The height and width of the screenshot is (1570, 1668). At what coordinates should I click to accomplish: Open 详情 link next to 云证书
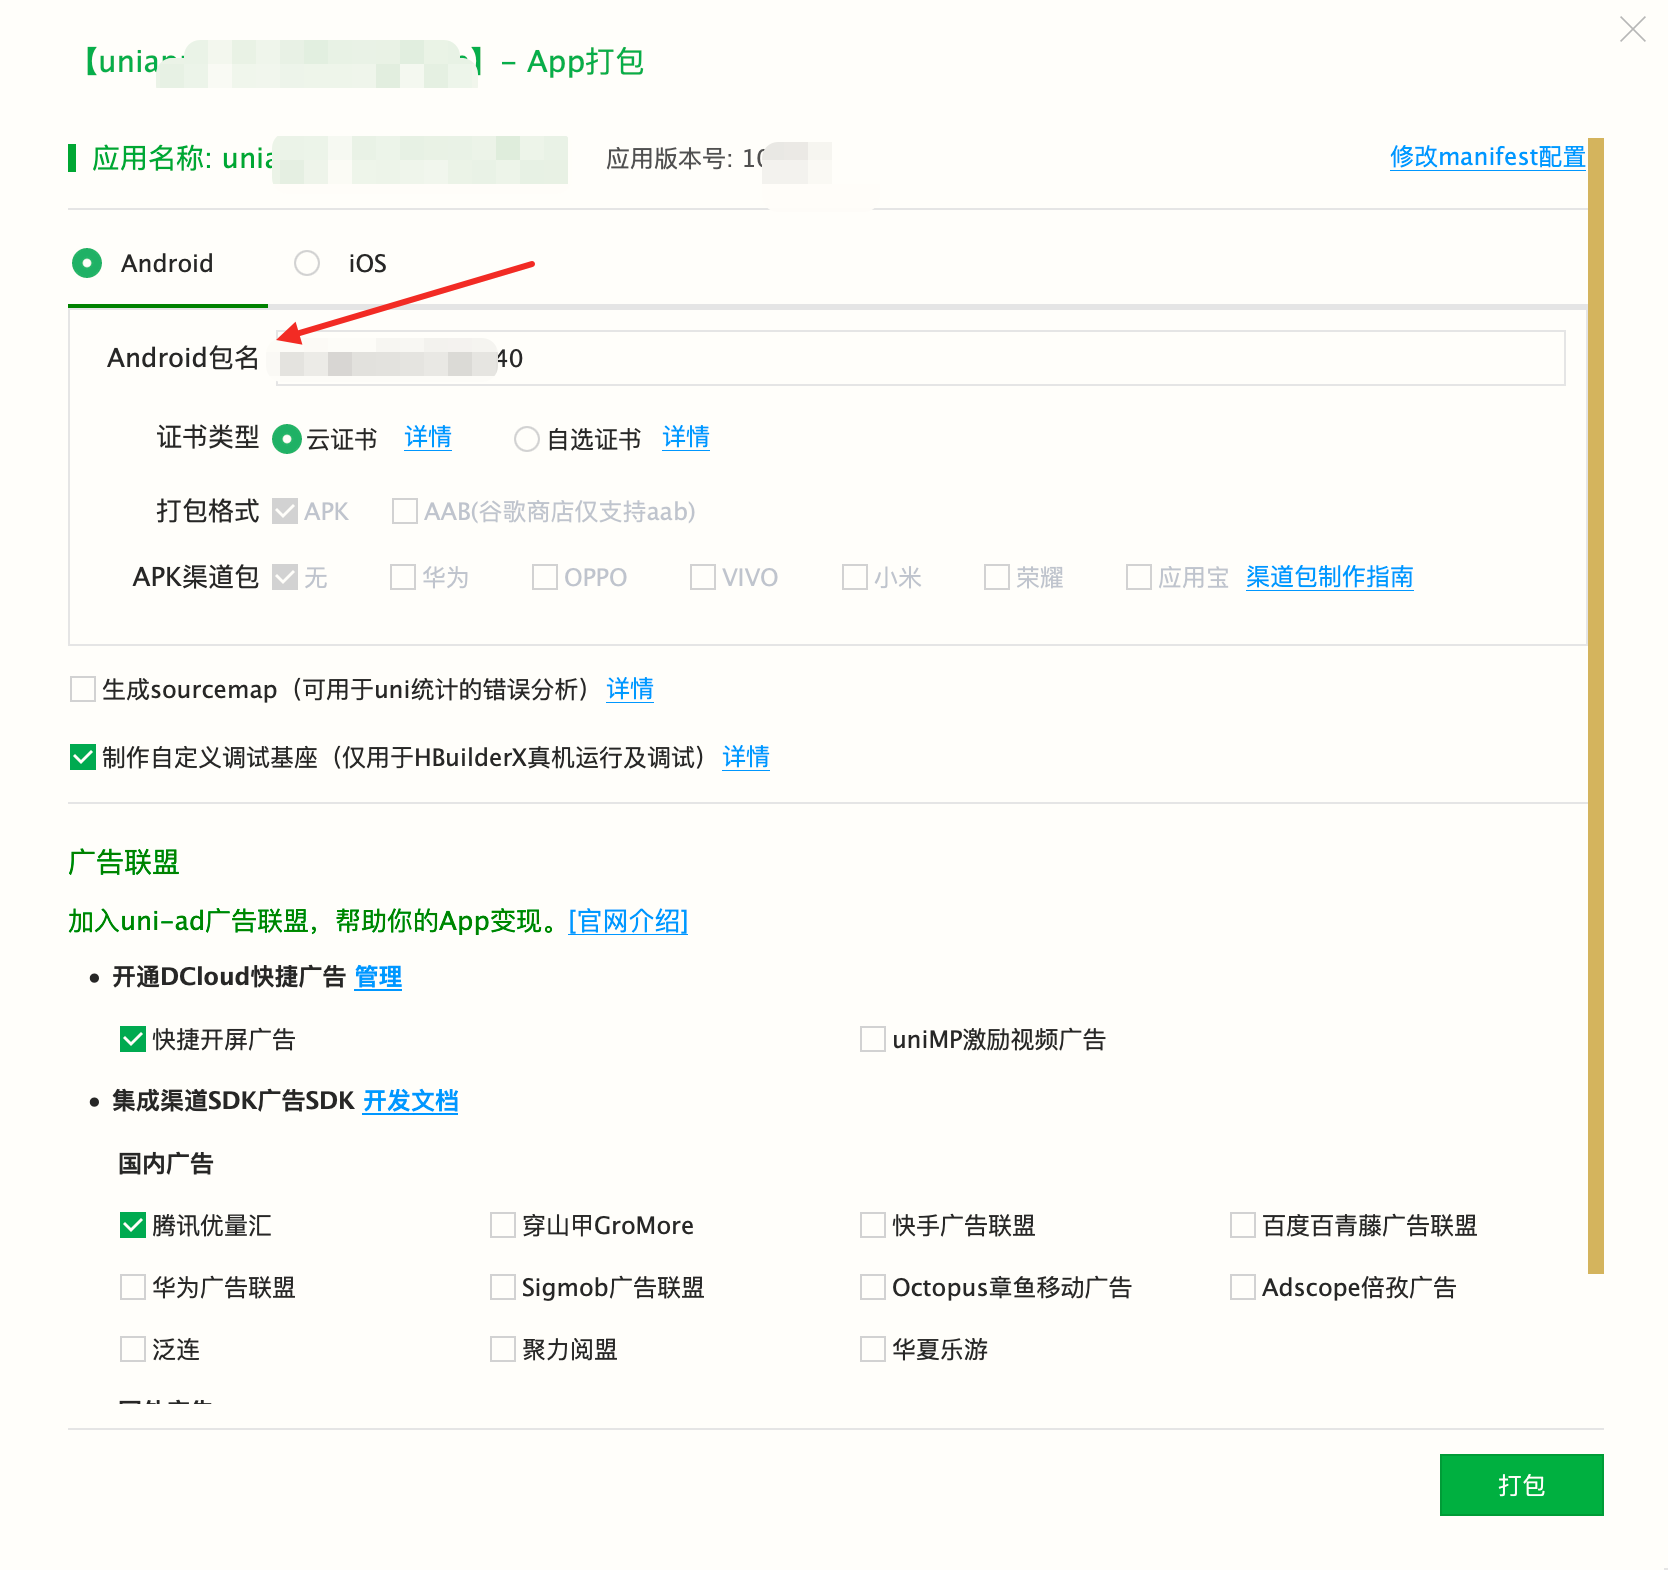427,438
